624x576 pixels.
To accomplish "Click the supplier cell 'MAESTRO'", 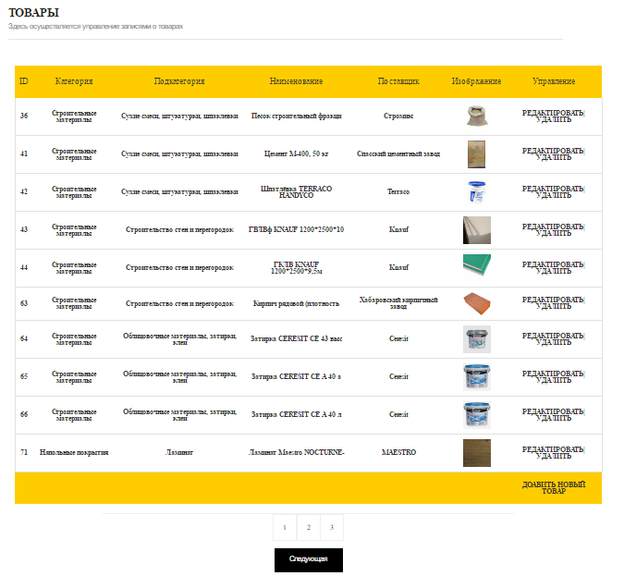I will (399, 453).
